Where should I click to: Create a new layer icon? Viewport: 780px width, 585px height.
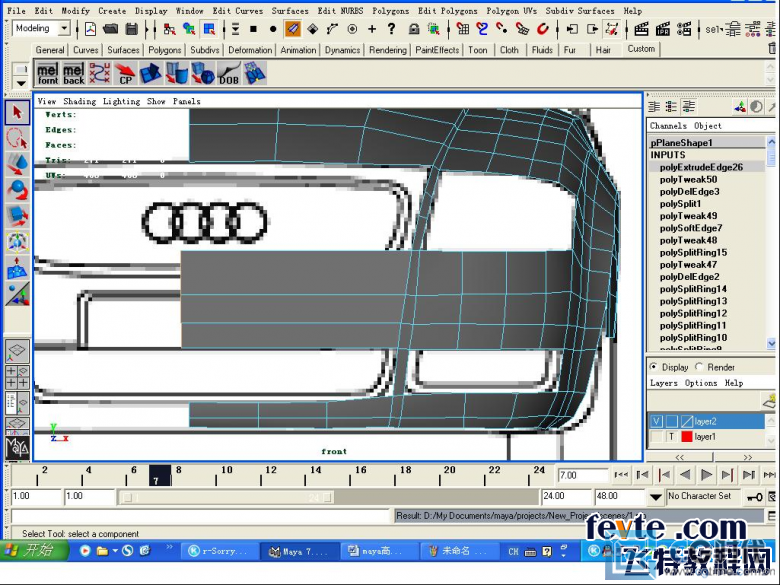click(x=770, y=400)
